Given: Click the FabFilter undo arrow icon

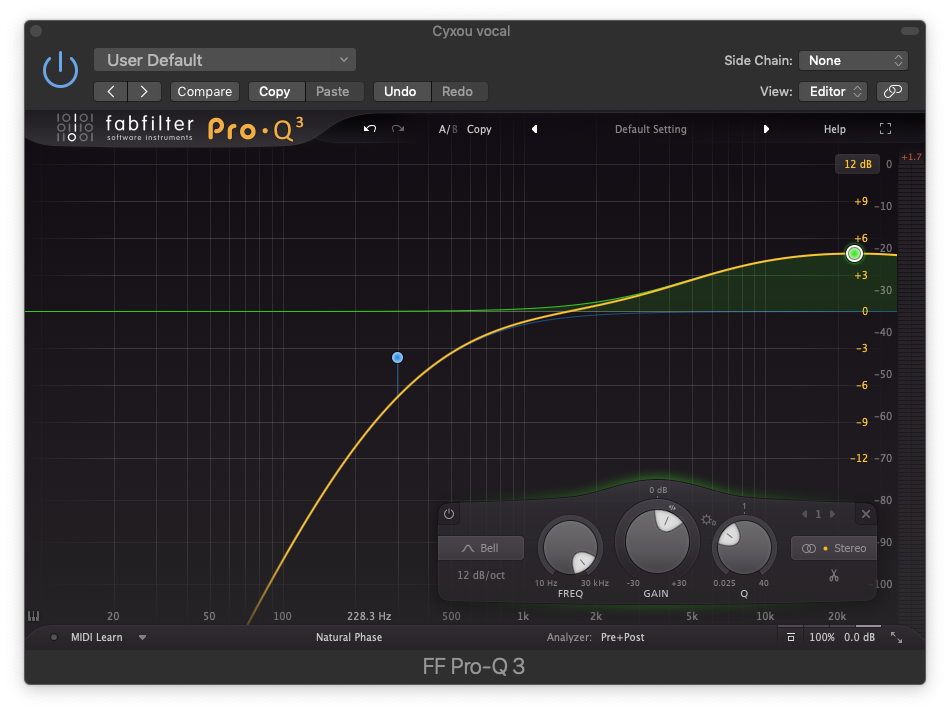Looking at the screenshot, I should [370, 128].
